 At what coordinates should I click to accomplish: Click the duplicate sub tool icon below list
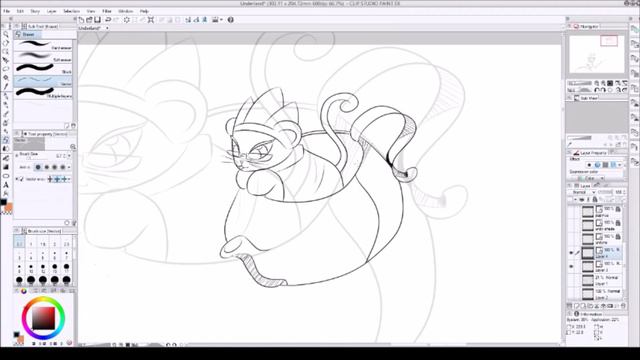67,126
